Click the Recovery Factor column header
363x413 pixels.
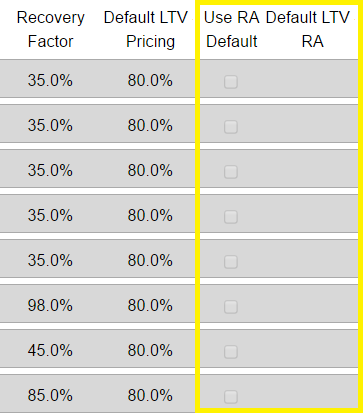50,29
